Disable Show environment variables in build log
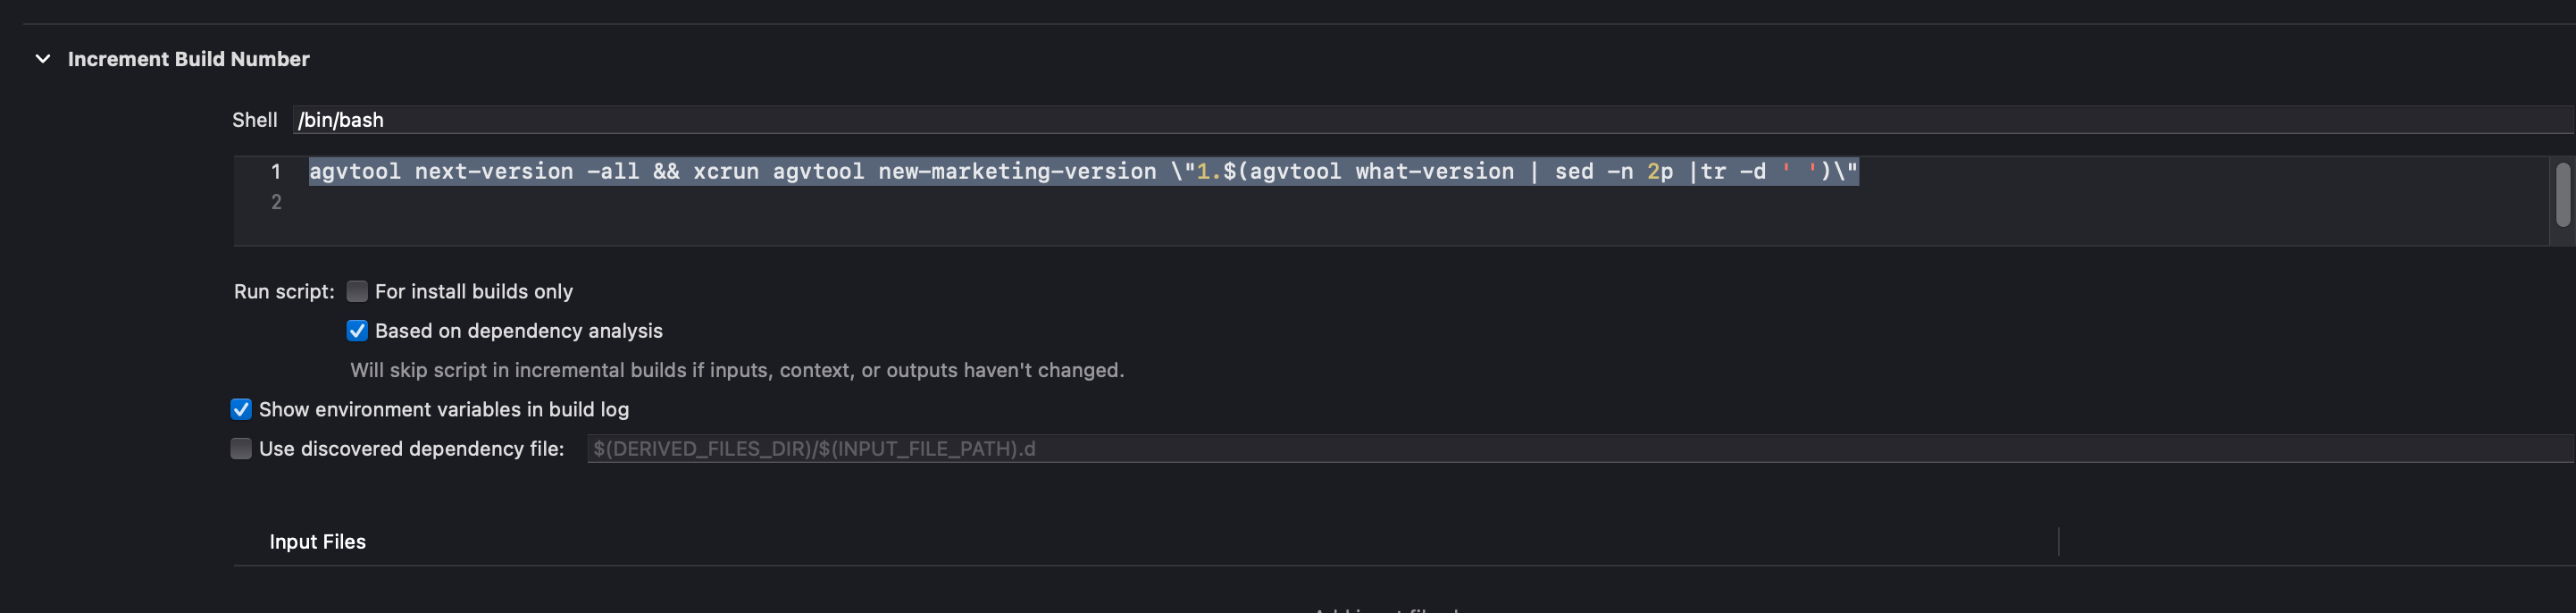Image resolution: width=2576 pixels, height=613 pixels. coord(241,409)
